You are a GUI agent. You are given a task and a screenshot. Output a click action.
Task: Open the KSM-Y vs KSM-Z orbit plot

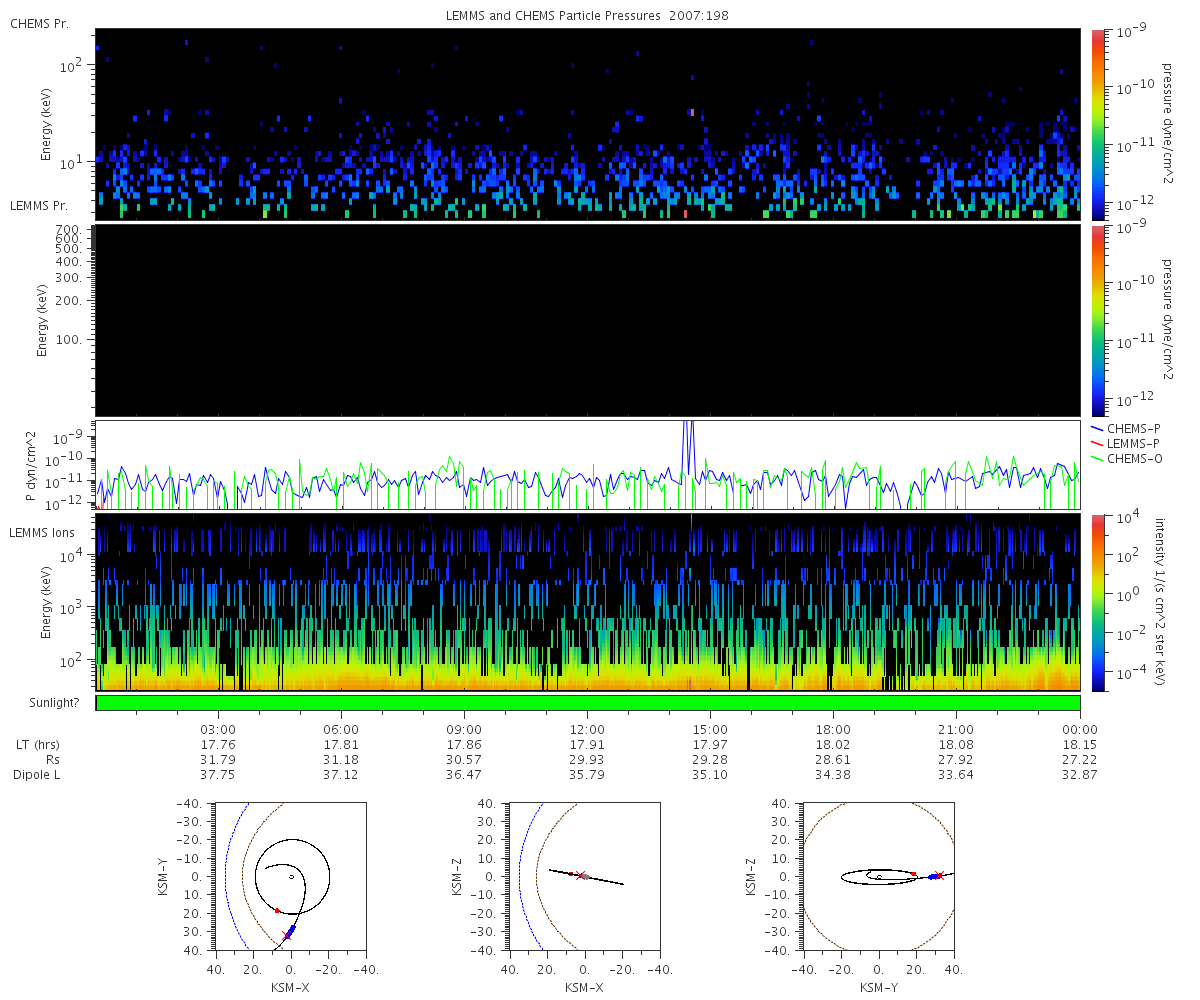pyautogui.click(x=878, y=877)
